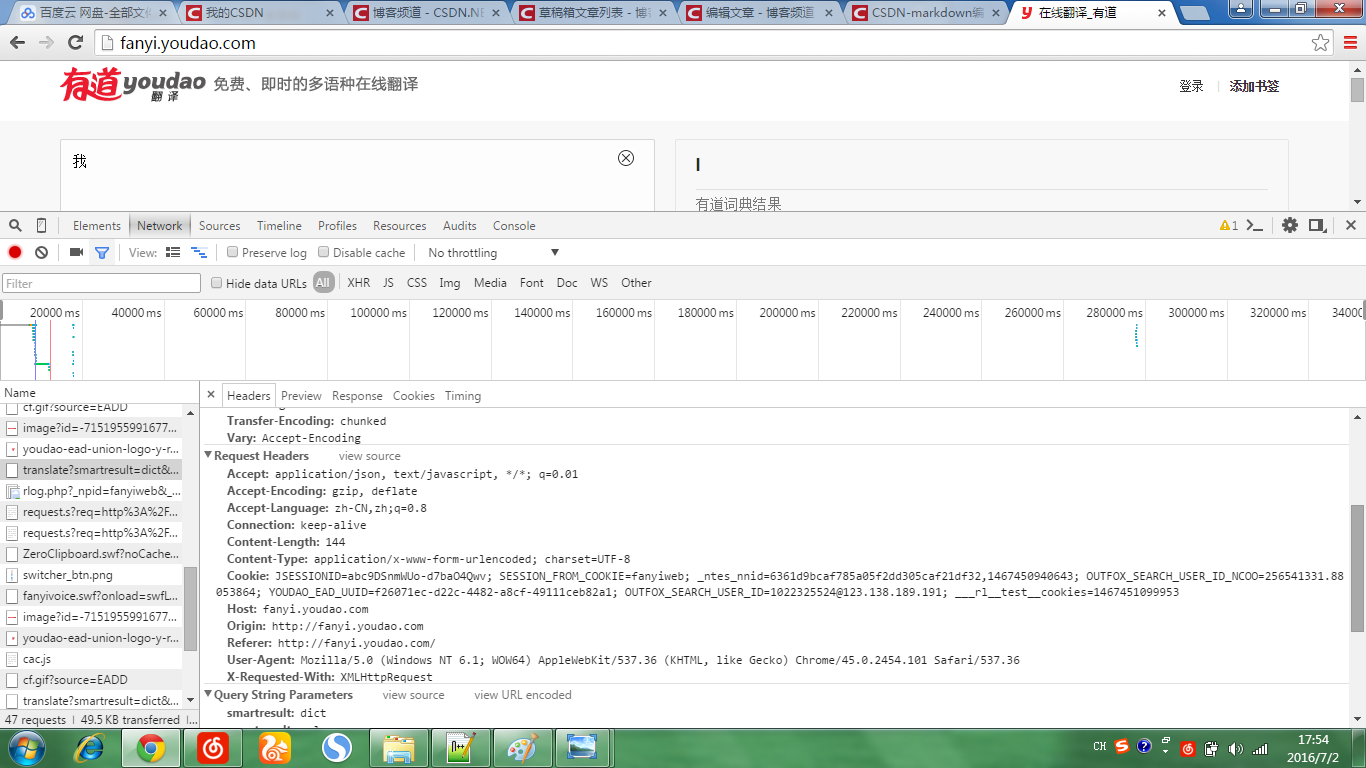The width and height of the screenshot is (1366, 768).
Task: Open the Cookies tab of the request
Action: tap(414, 396)
